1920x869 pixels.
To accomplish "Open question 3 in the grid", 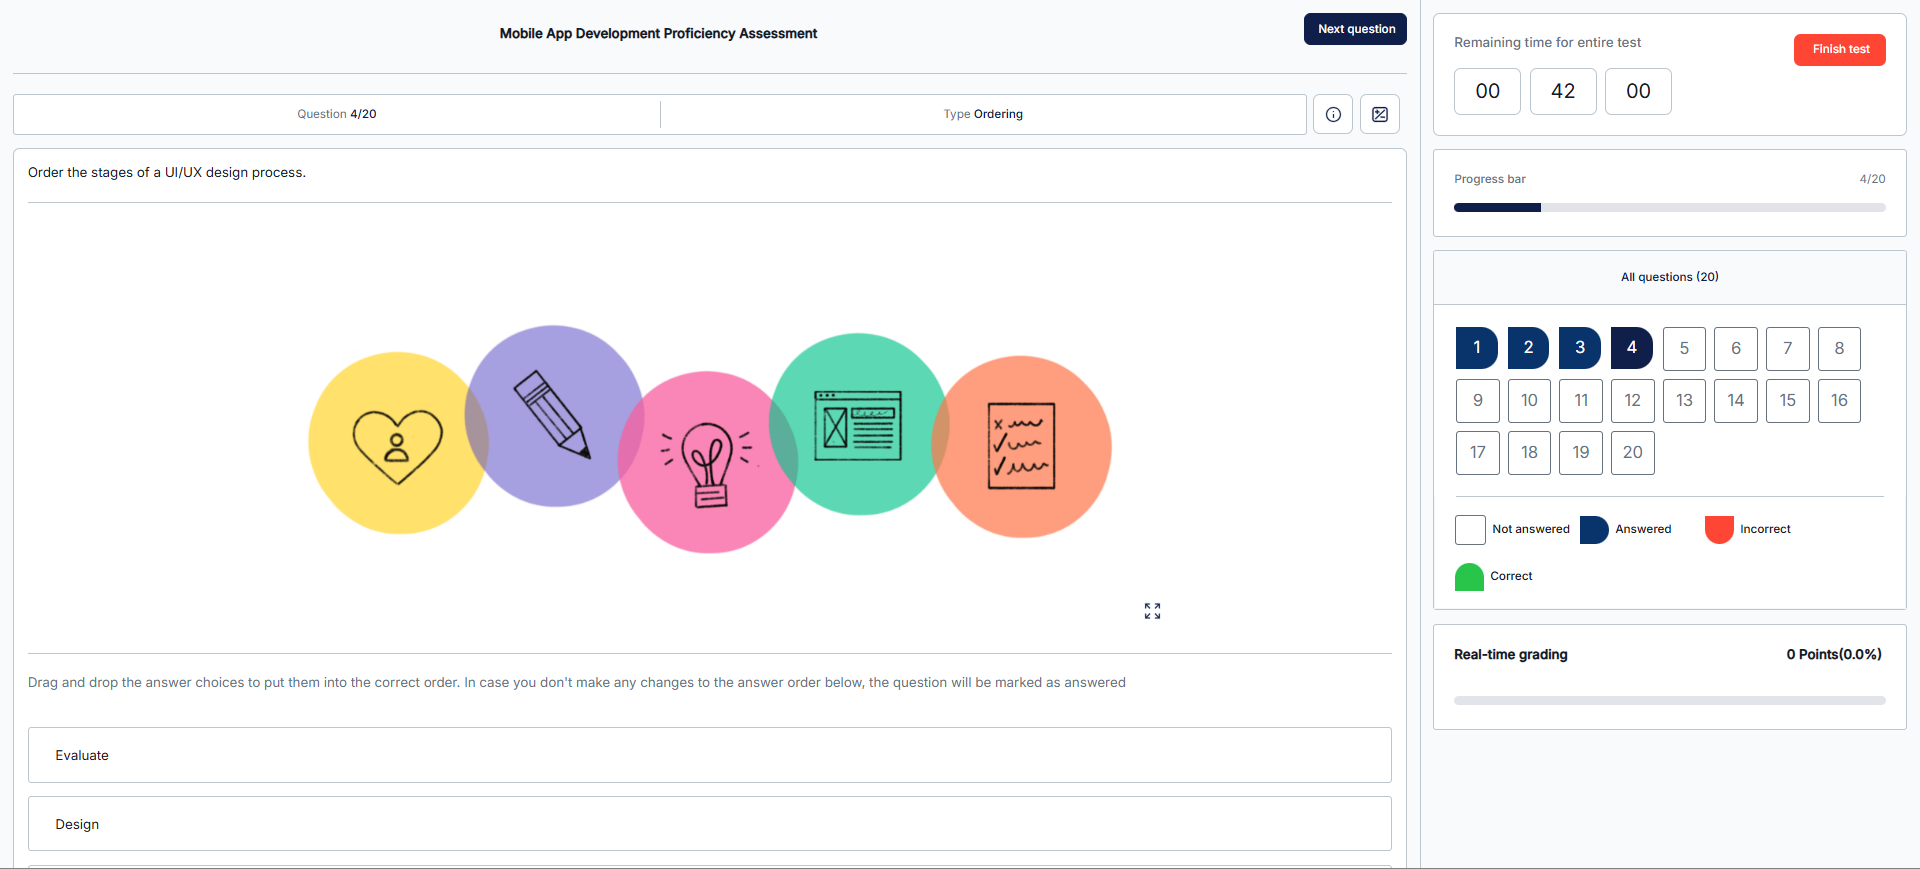I will click(x=1579, y=348).
